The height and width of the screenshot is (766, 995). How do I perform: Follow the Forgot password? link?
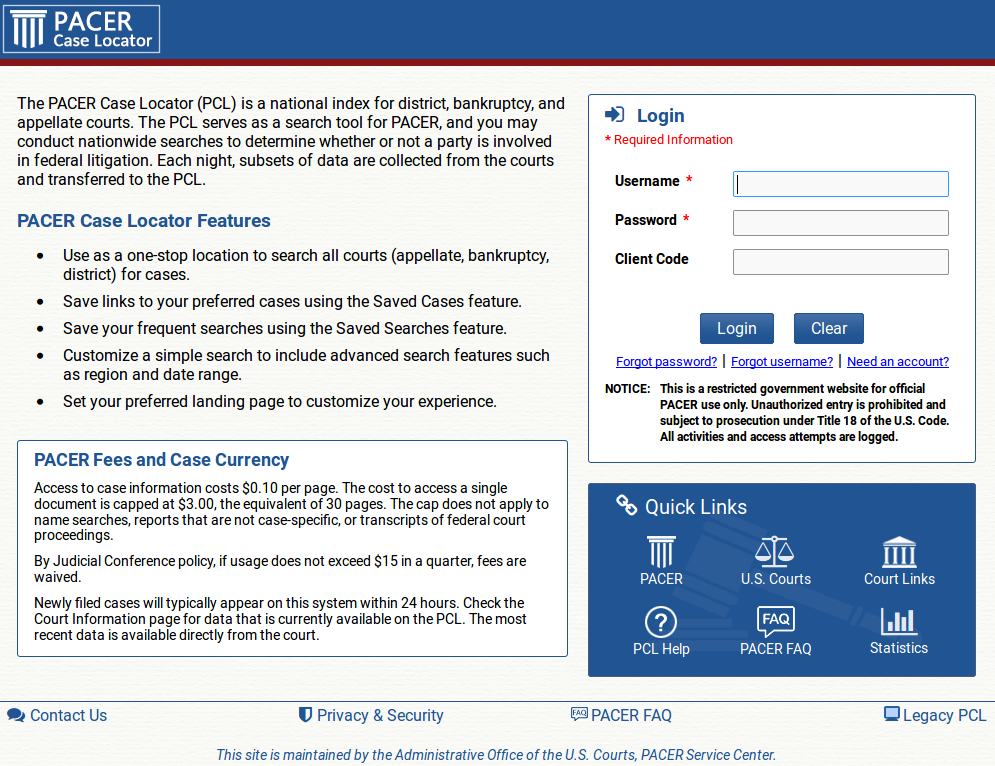666,361
